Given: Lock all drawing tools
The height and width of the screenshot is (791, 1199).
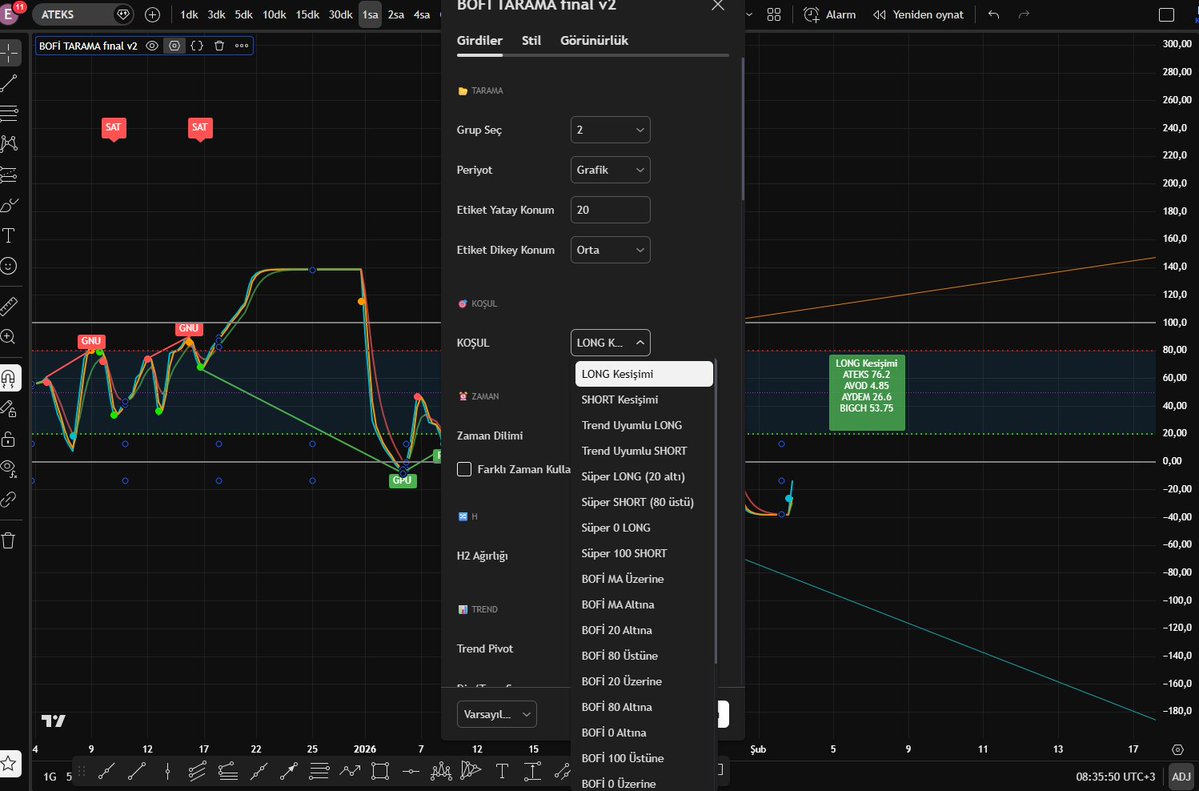Looking at the screenshot, I should click(9, 439).
